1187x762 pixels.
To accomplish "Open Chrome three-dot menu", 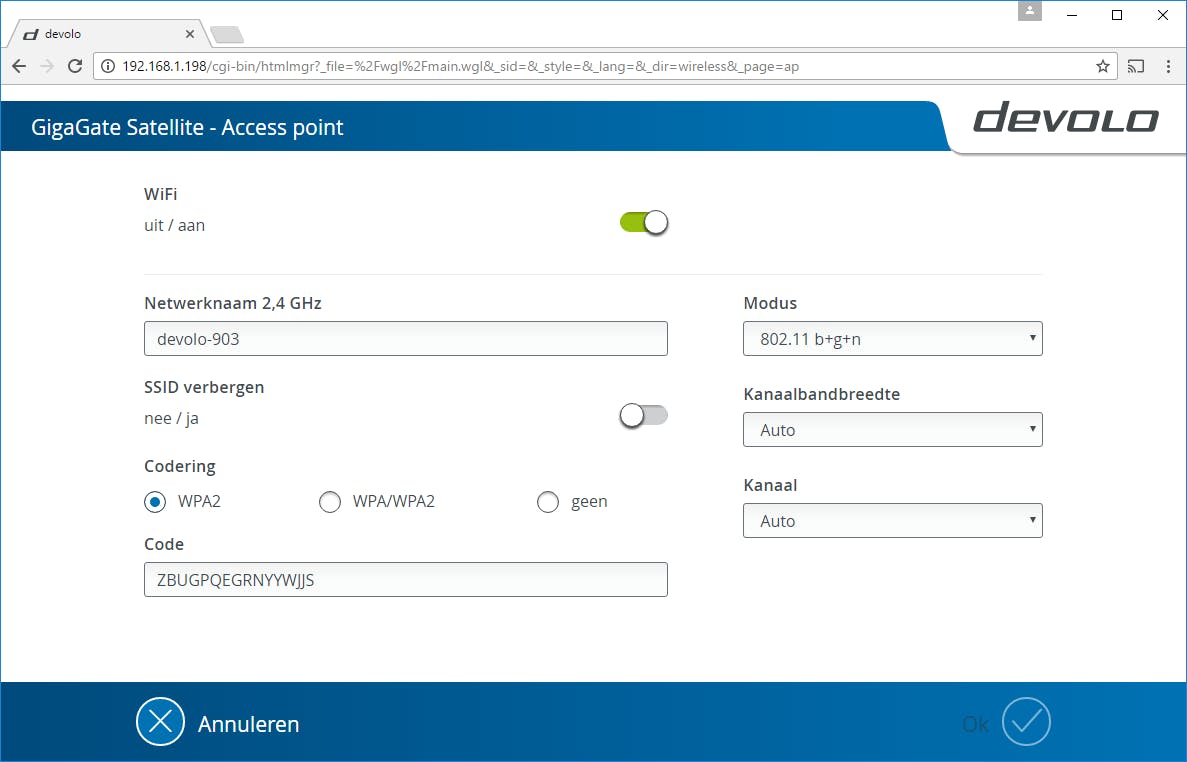I will [1168, 67].
